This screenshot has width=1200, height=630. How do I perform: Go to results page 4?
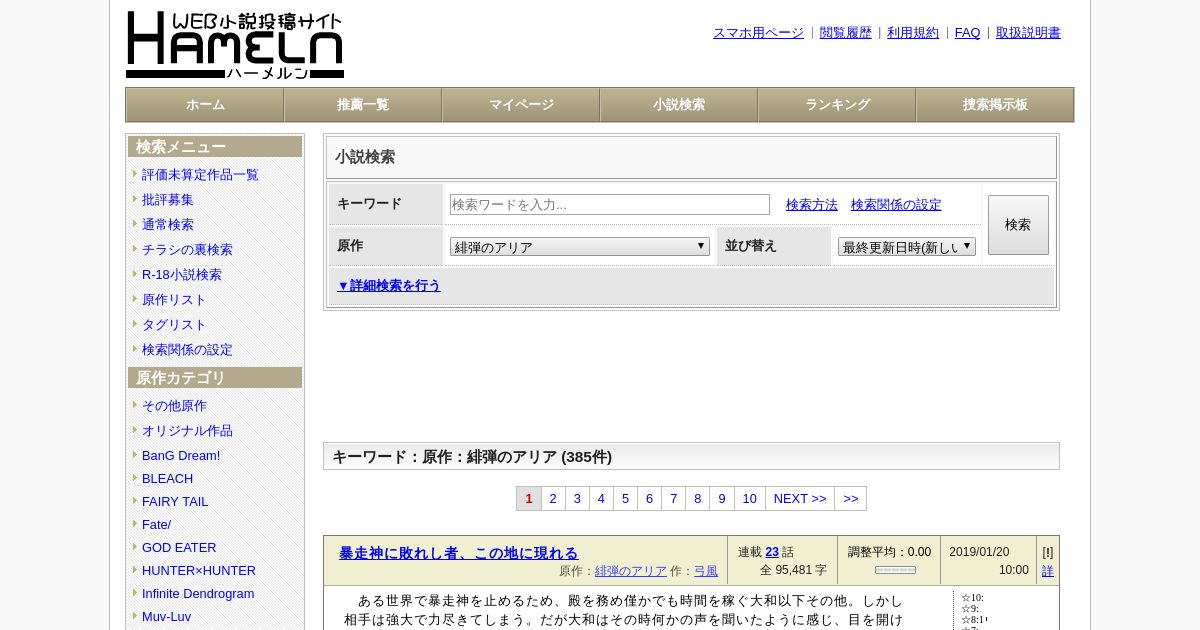(601, 498)
